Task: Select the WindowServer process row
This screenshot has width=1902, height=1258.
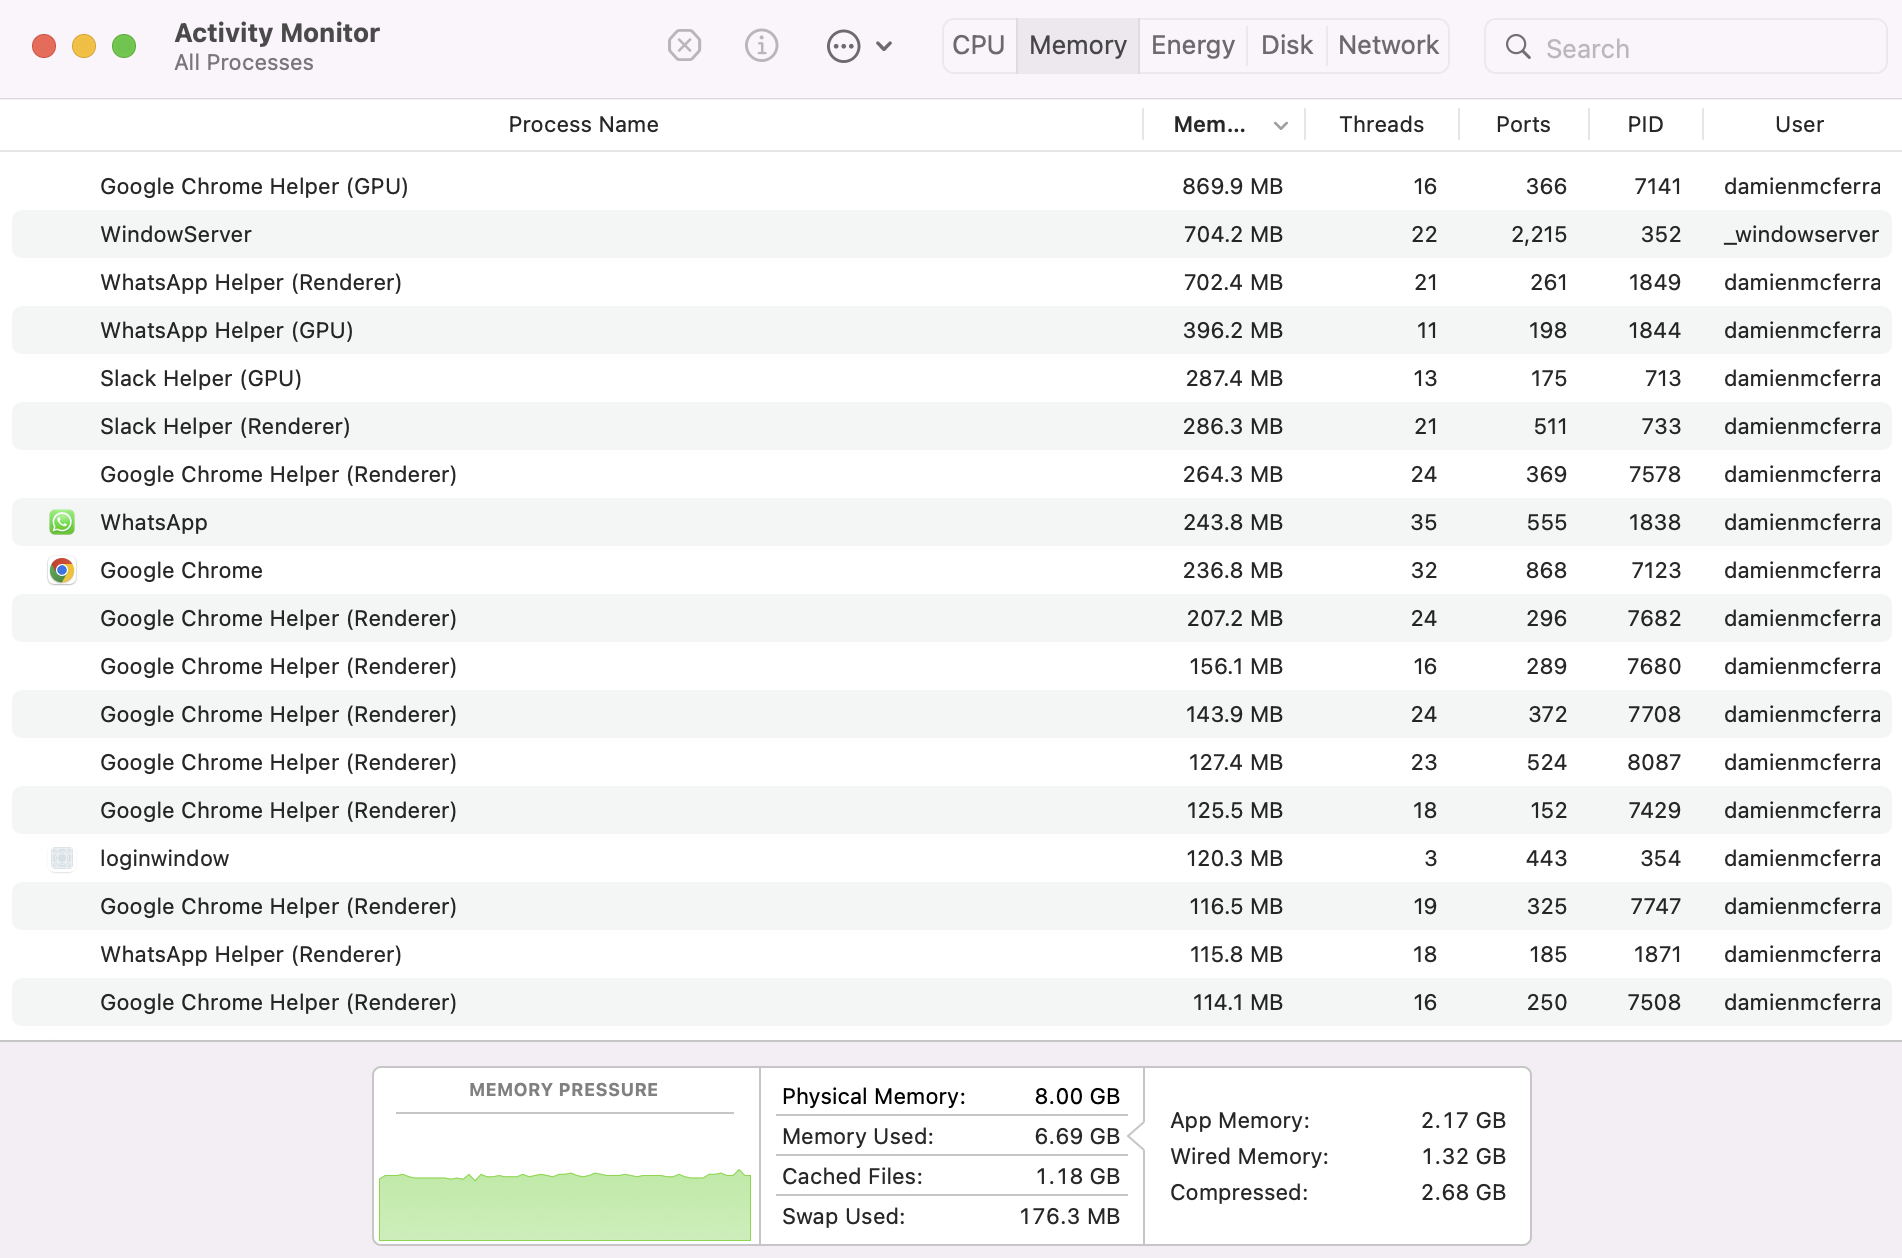Action: [951, 234]
